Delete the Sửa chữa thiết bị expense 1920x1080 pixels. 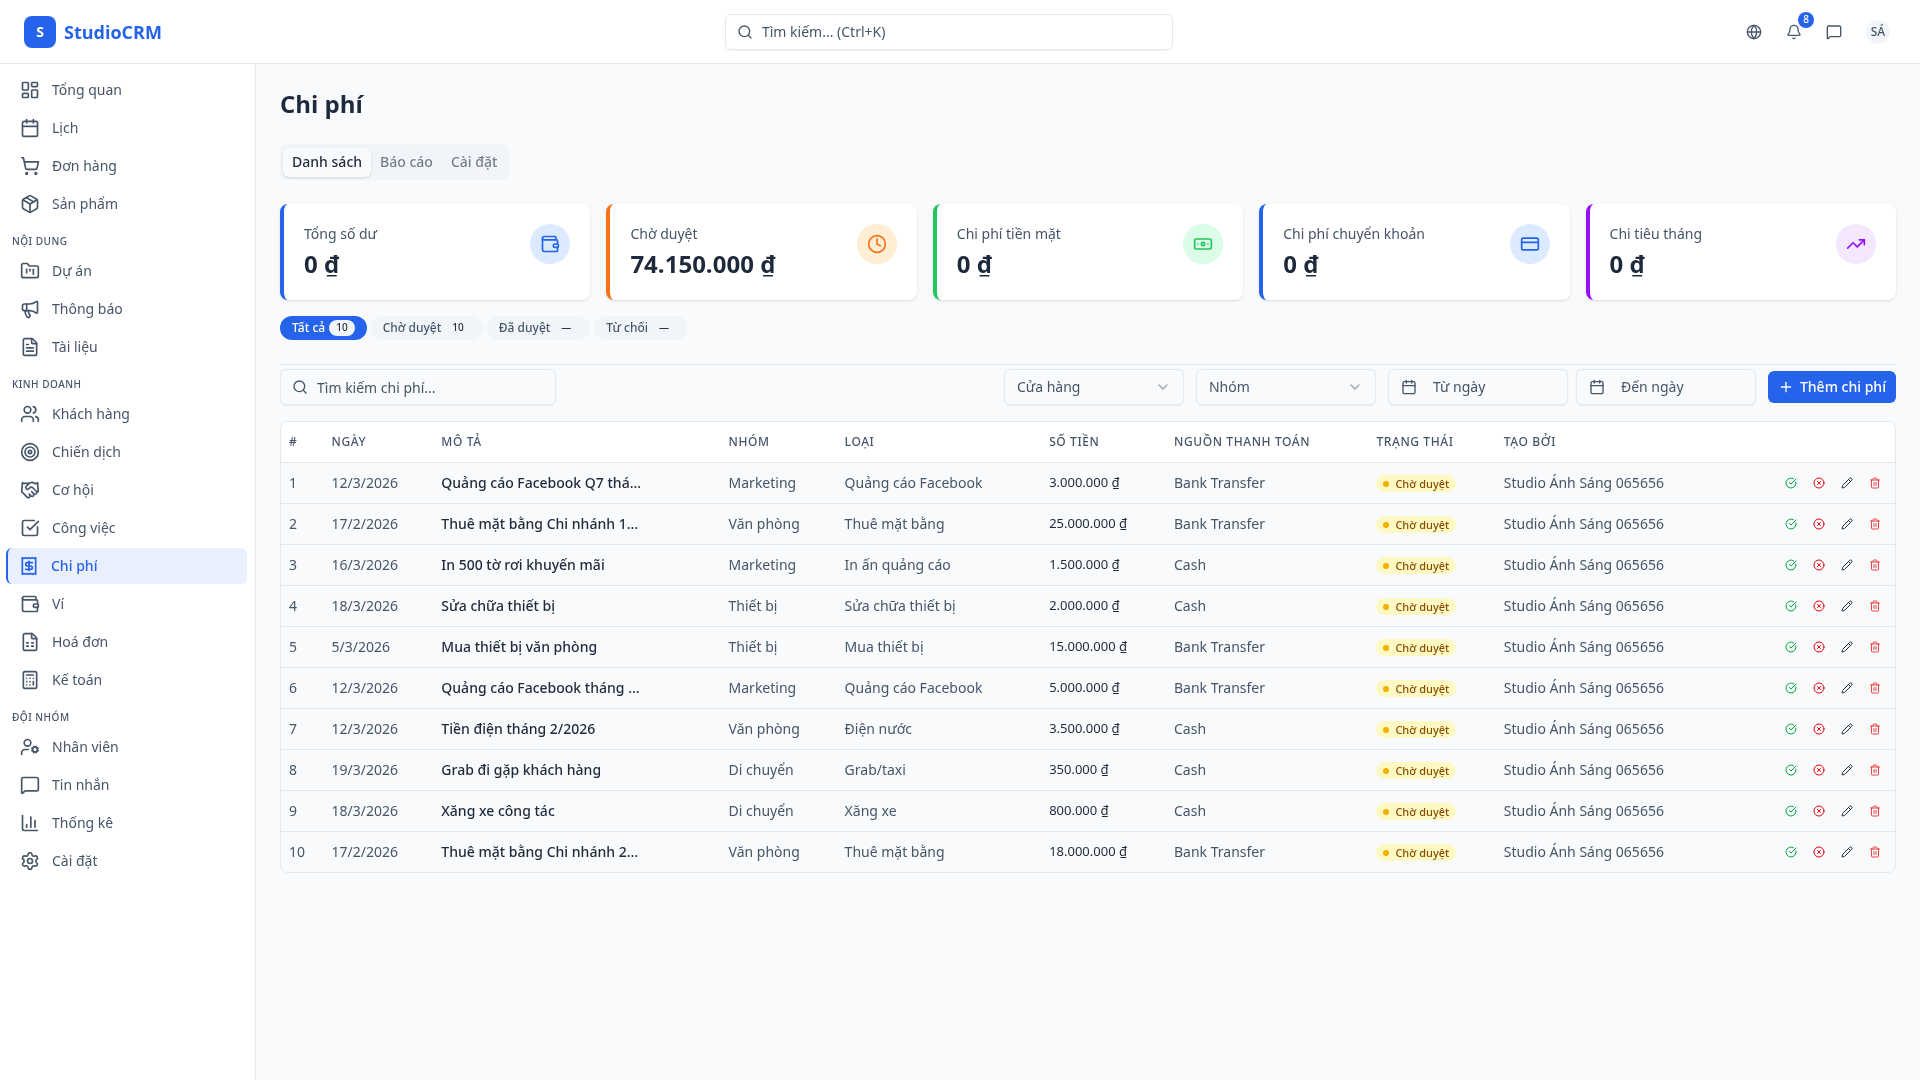pos(1875,606)
